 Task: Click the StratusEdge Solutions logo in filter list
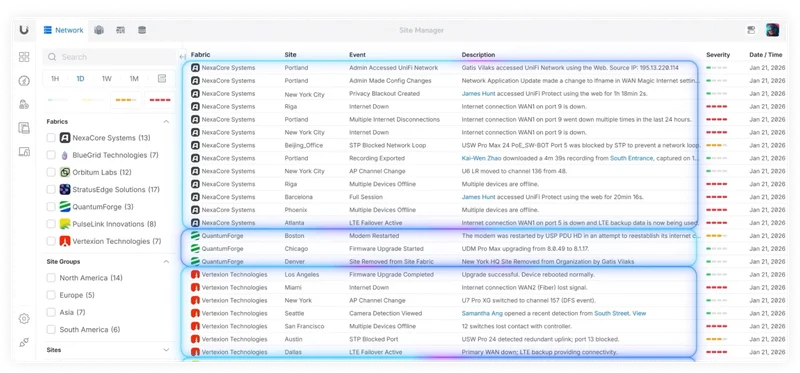coord(65,189)
